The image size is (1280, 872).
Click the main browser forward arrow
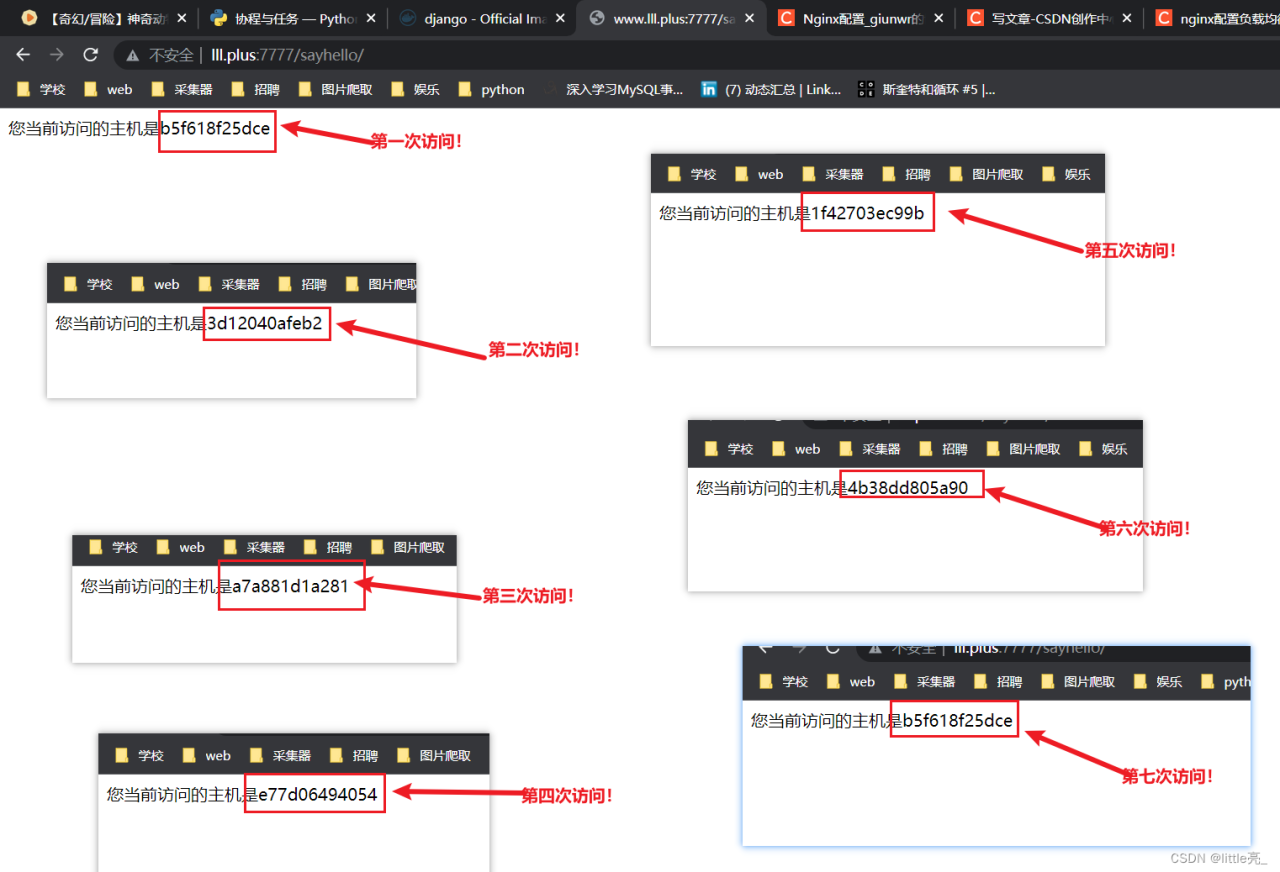click(56, 55)
